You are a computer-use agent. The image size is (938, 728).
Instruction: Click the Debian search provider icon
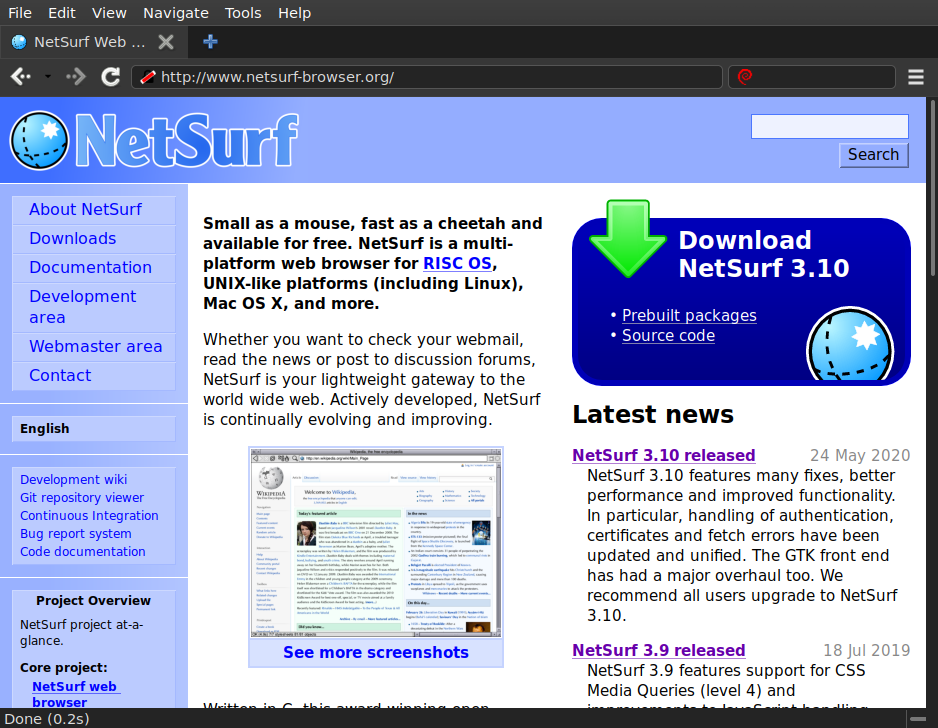pos(744,77)
